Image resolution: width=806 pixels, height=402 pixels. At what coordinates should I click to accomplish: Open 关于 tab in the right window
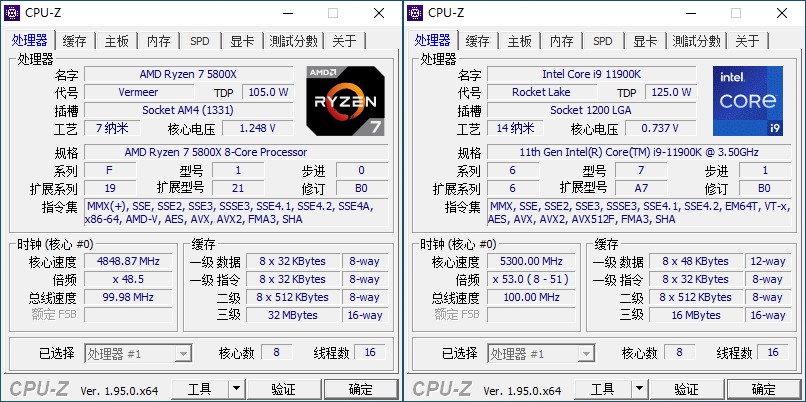747,41
